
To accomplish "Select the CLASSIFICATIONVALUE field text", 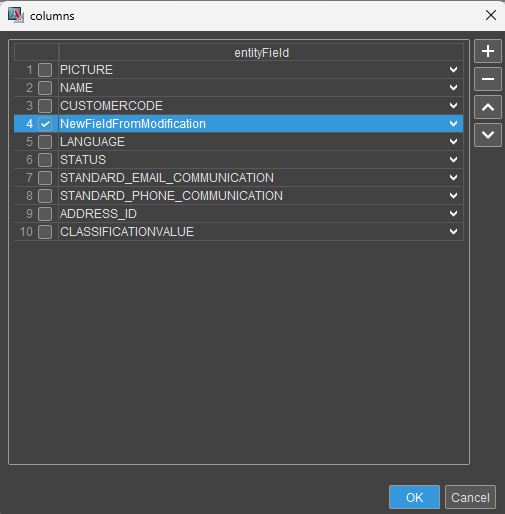I will tap(127, 232).
